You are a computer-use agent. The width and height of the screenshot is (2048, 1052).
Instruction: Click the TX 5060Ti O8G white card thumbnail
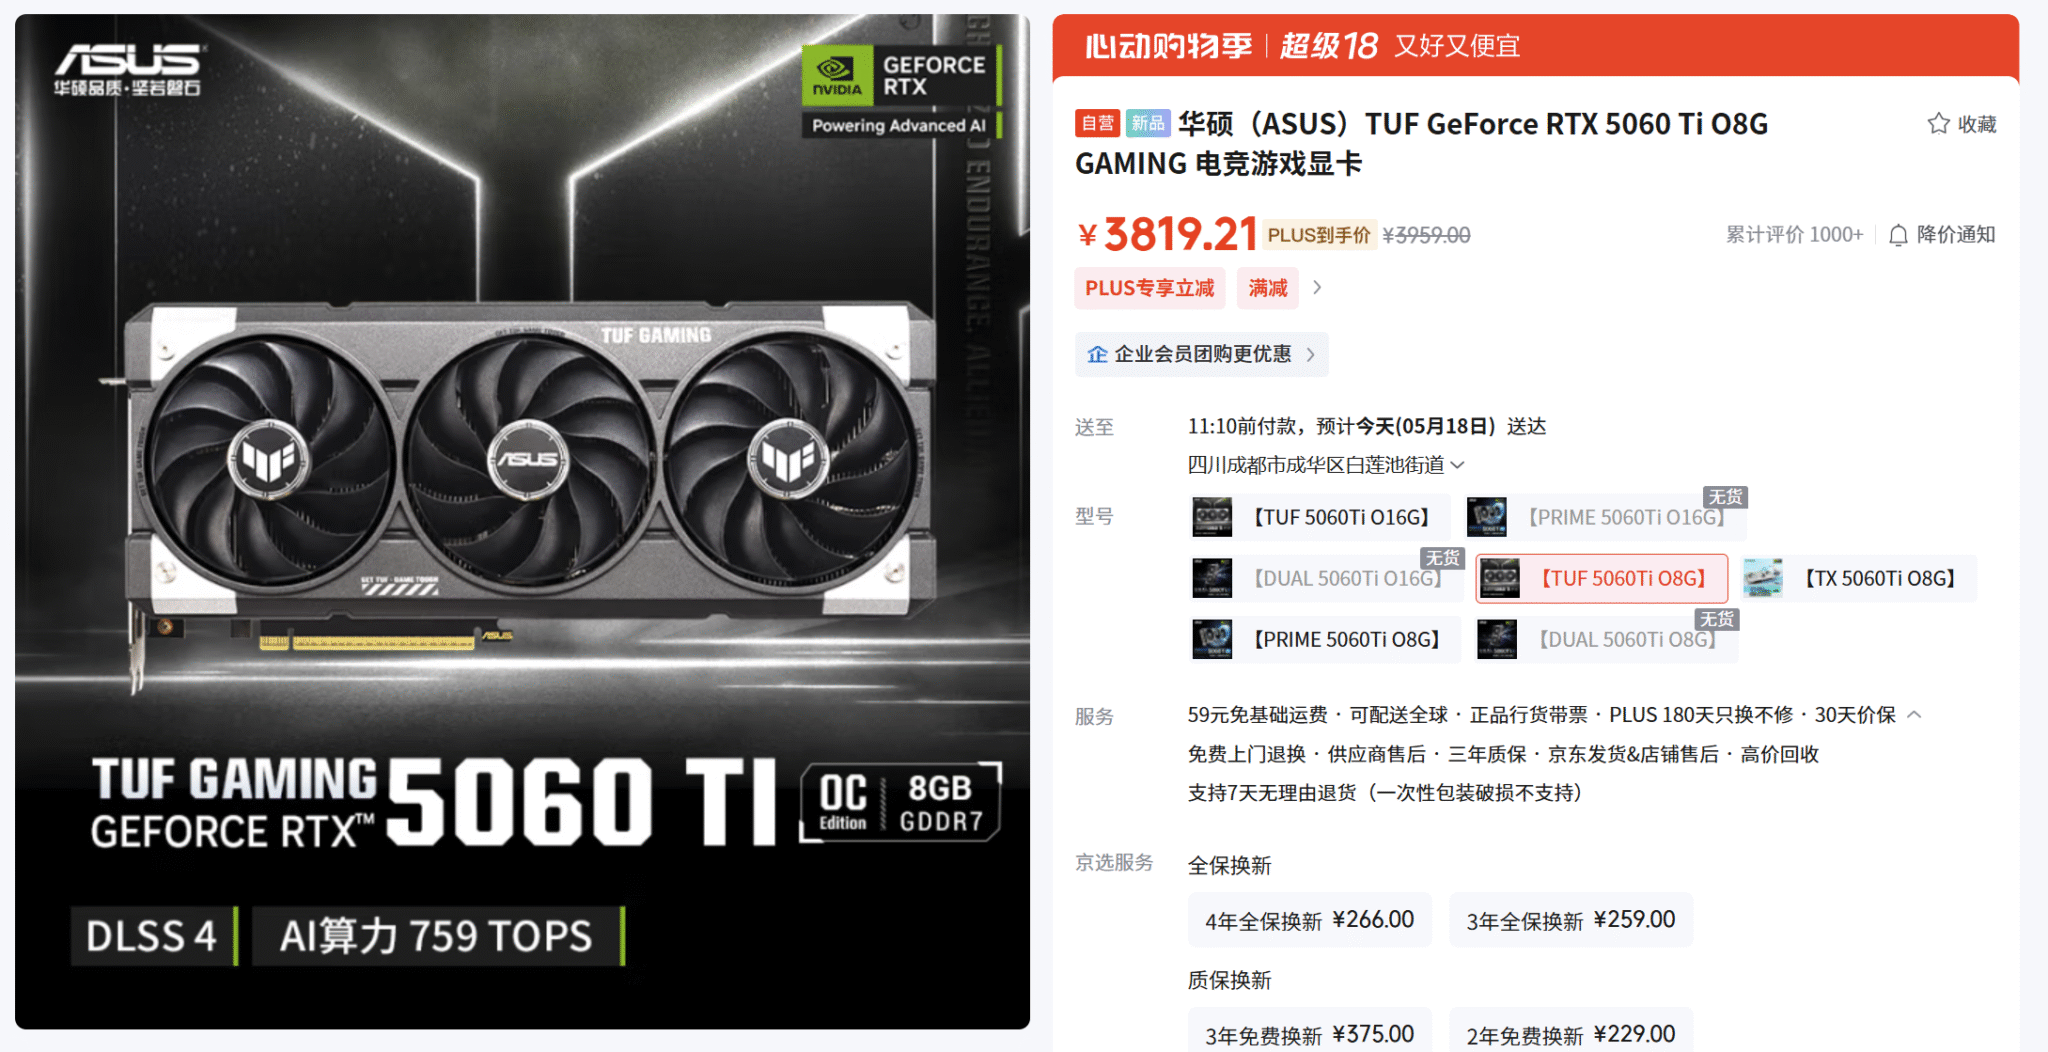1762,578
